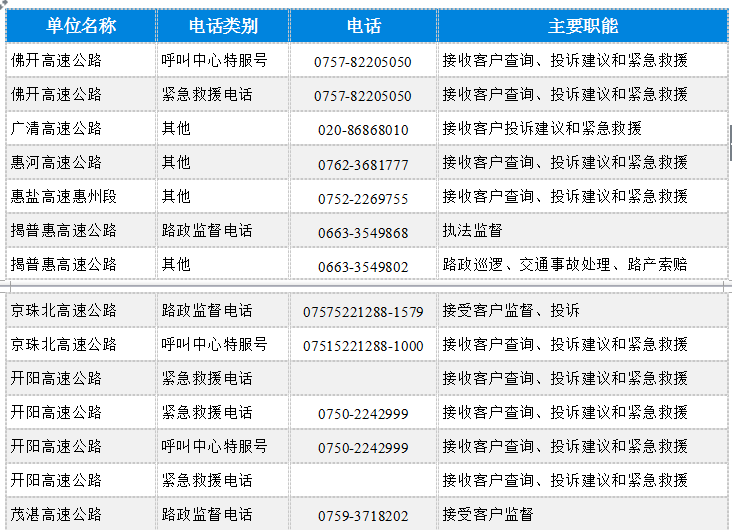Viewport: 732px width, 530px height.
Task: Select the 接受客户监督、投诉 cell
Action: coord(511,311)
